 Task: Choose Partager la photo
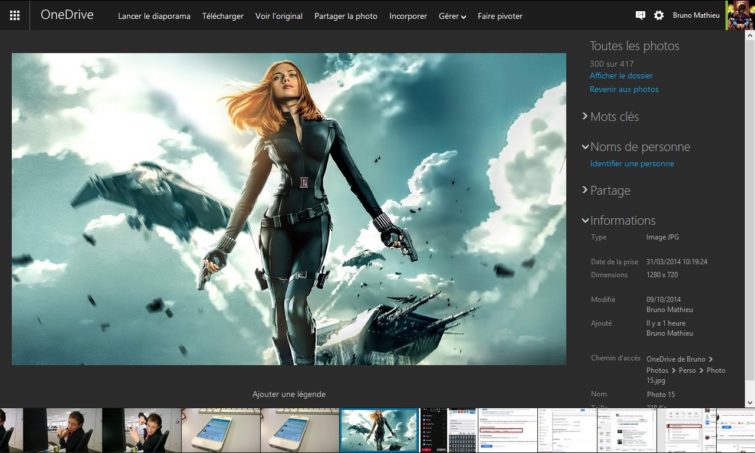[x=346, y=16]
